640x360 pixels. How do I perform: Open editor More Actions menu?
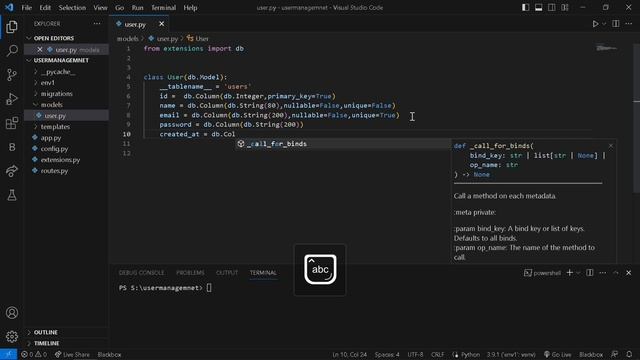[629, 24]
